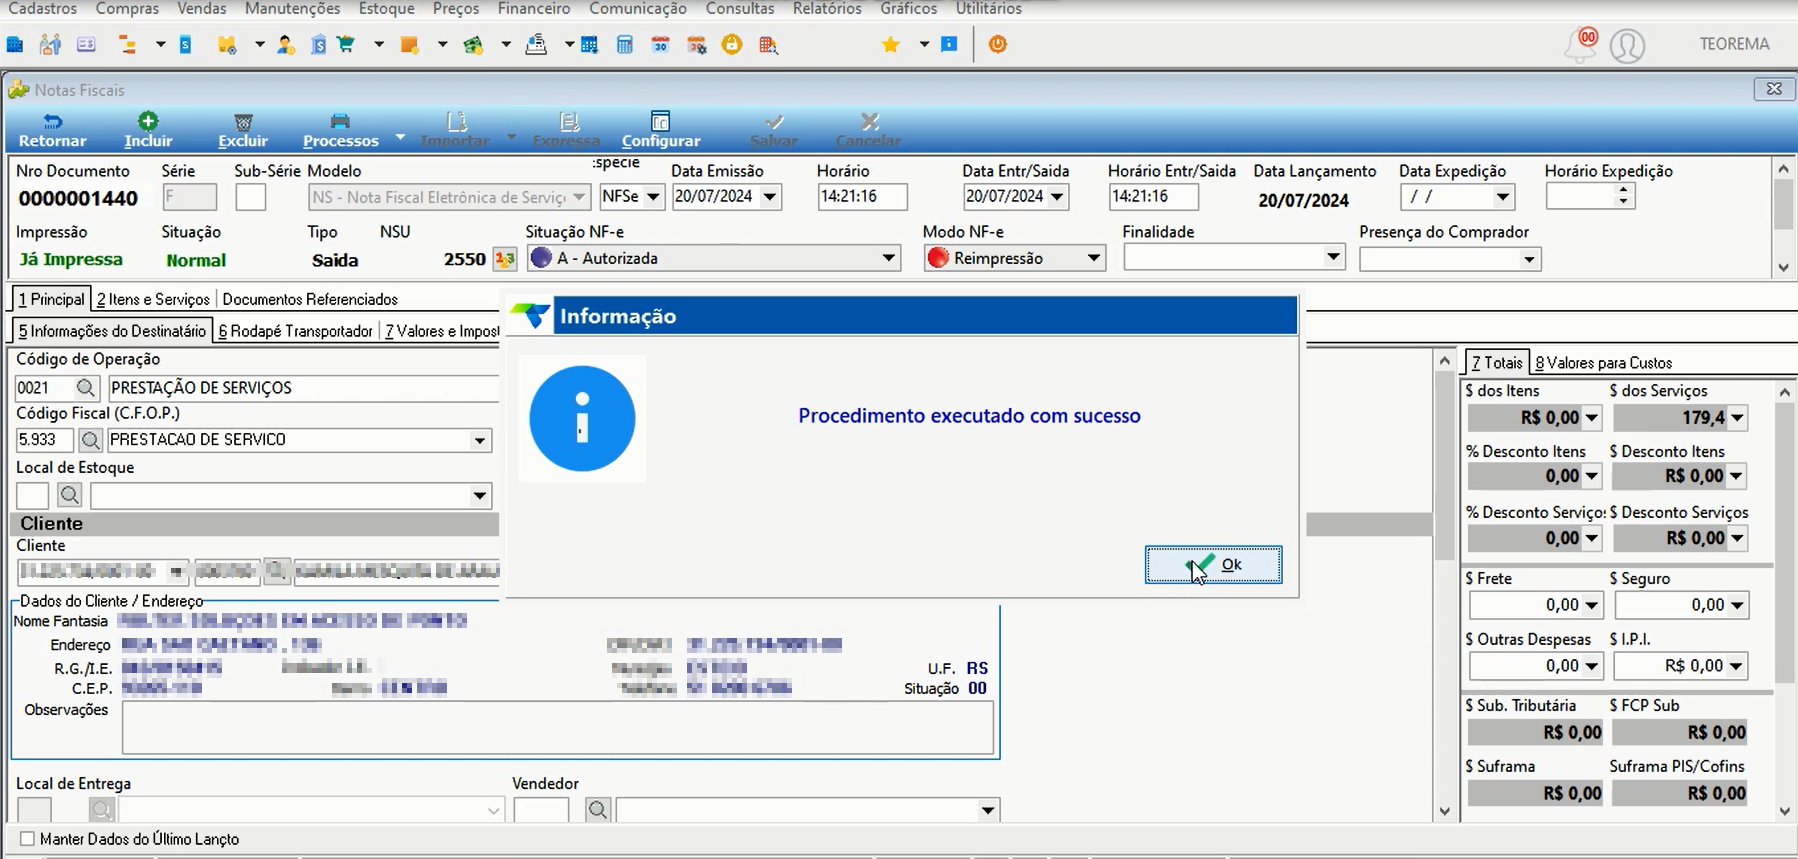Click the Incluir green plus icon
This screenshot has height=859, width=1798.
tap(148, 121)
